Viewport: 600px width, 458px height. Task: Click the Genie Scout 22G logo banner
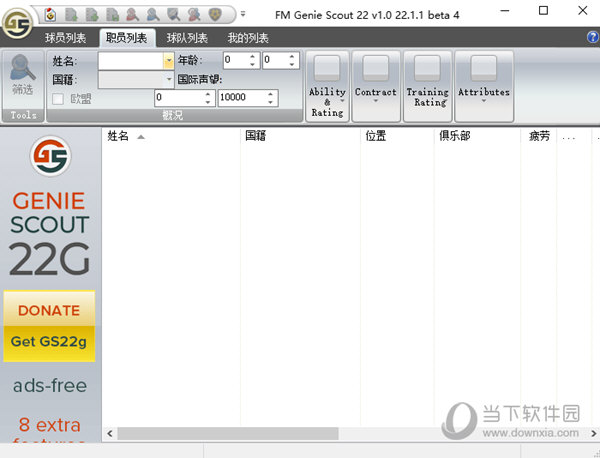coord(50,207)
